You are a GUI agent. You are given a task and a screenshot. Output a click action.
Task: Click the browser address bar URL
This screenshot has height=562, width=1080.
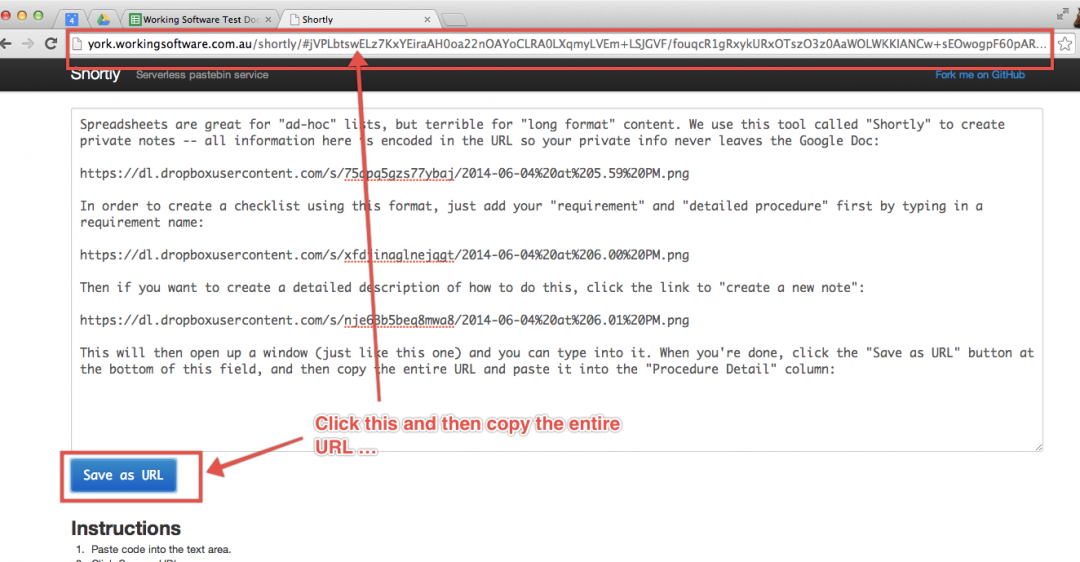(x=566, y=44)
